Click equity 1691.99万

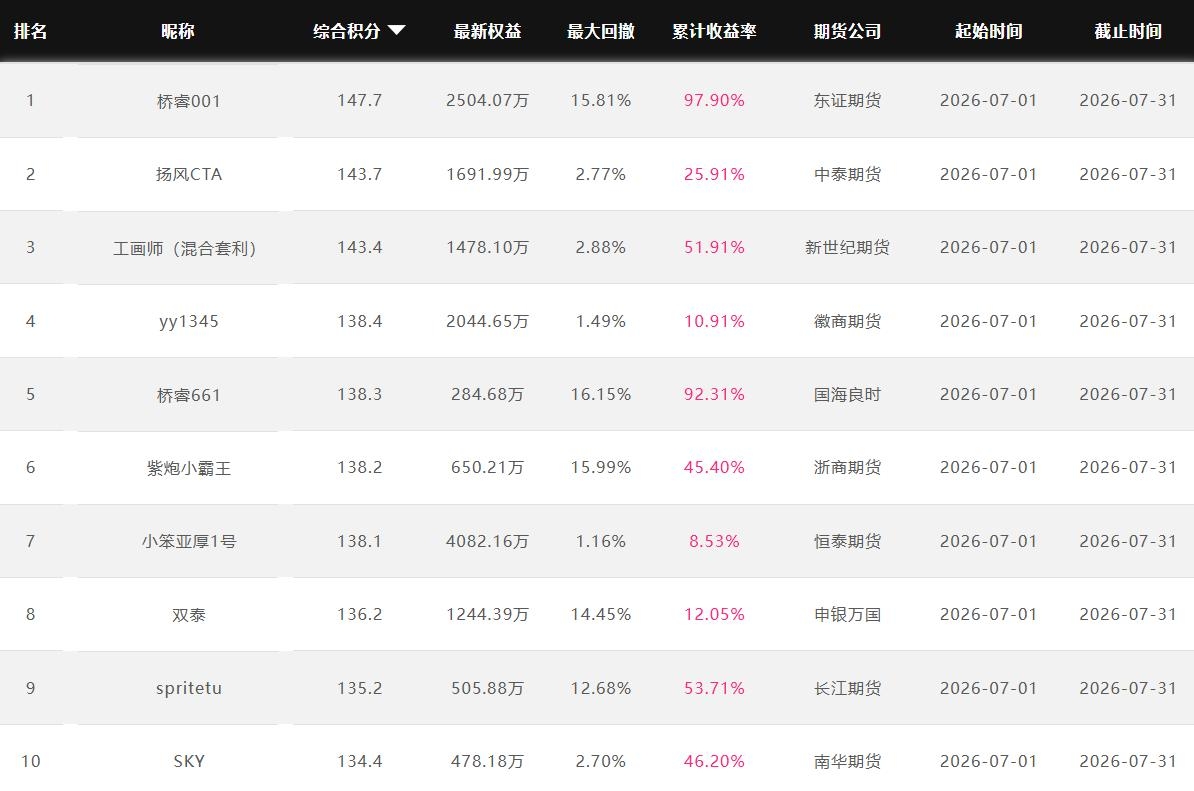pyautogui.click(x=487, y=174)
